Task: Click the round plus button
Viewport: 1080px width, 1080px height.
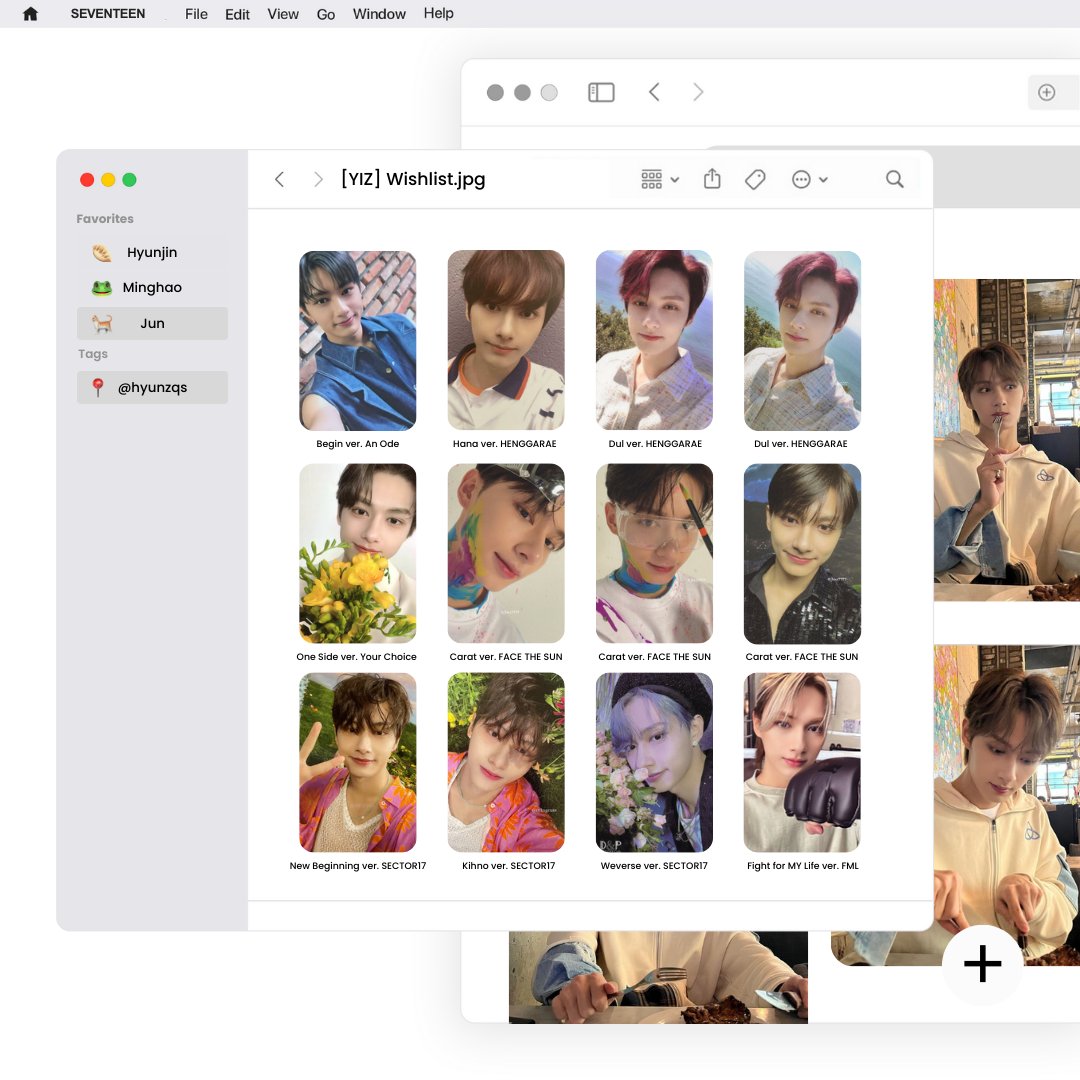Action: point(983,964)
